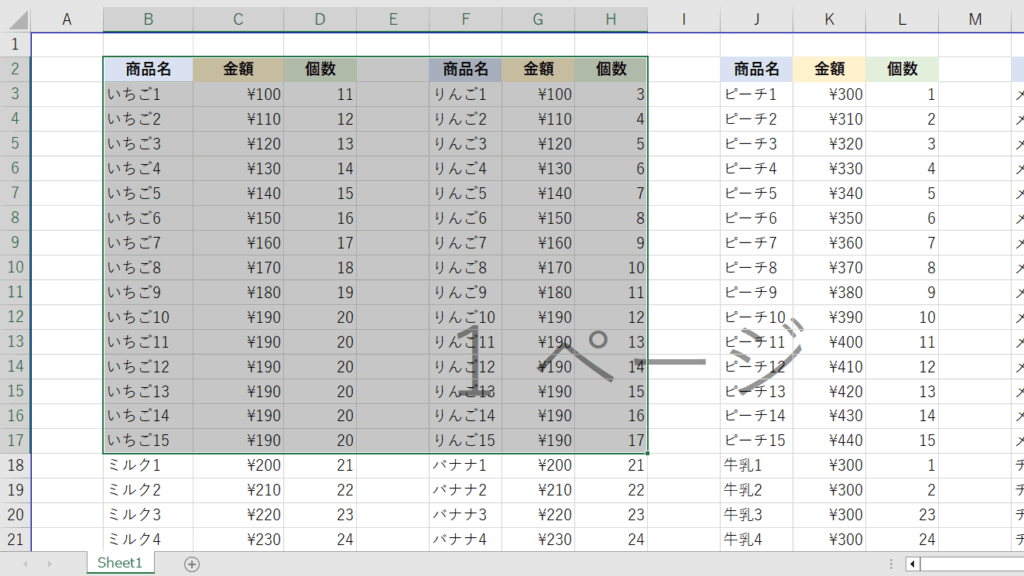The width and height of the screenshot is (1024, 576).
Task: Select column J header
Action: [756, 20]
